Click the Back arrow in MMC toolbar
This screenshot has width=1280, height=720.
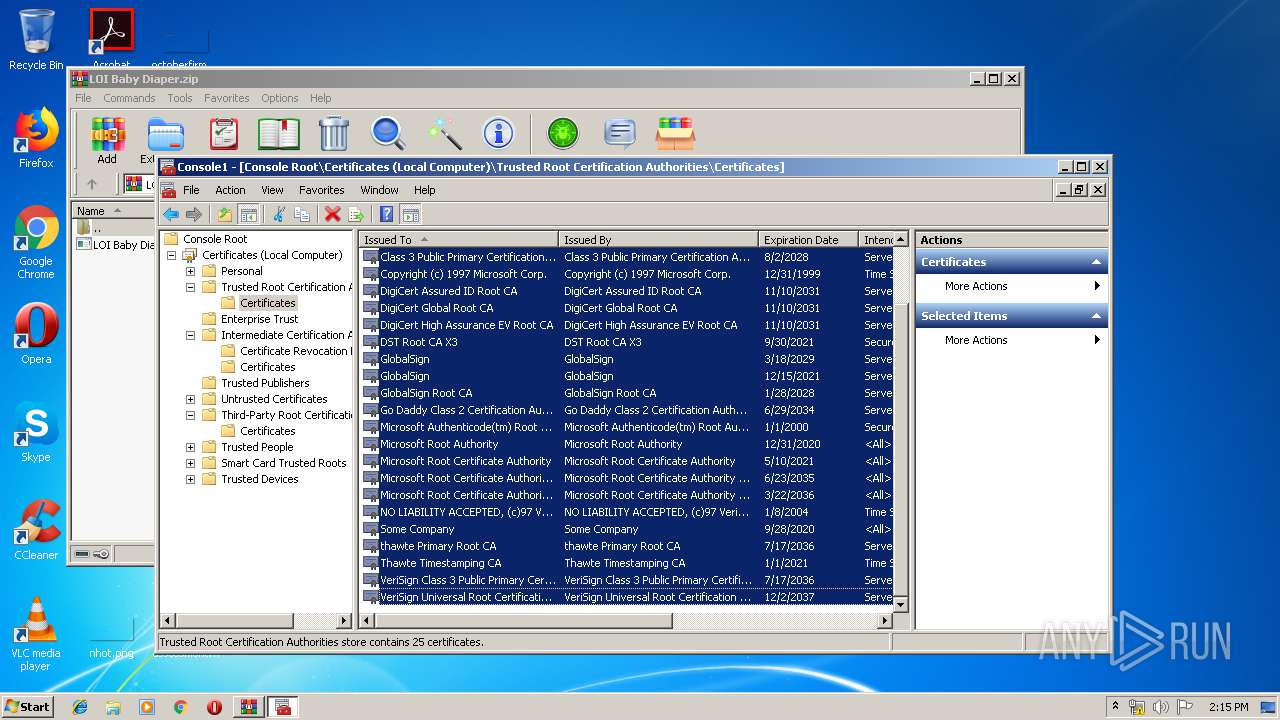coord(170,214)
